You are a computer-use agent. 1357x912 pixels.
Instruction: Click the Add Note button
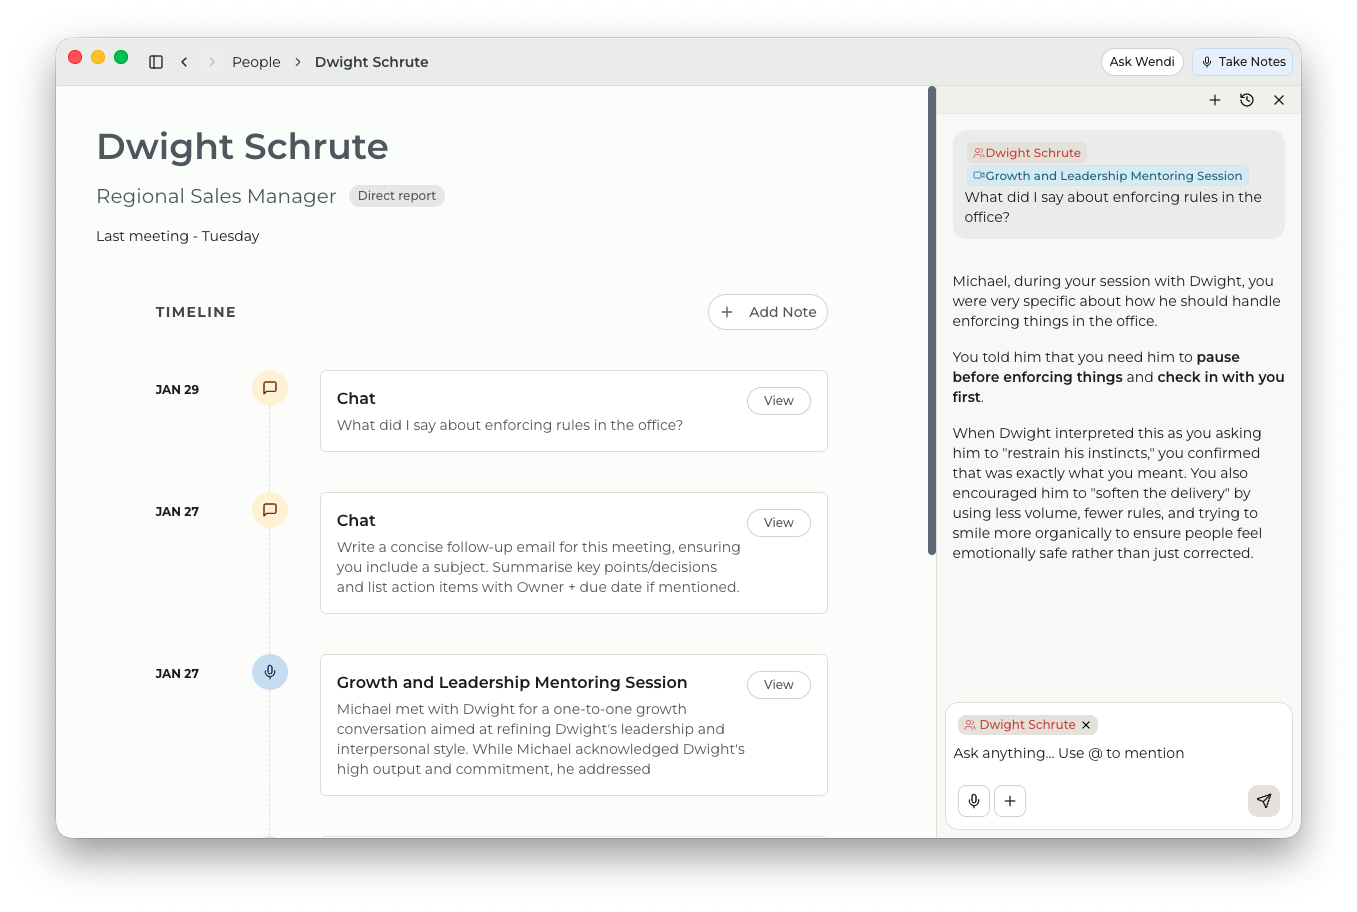click(x=767, y=311)
